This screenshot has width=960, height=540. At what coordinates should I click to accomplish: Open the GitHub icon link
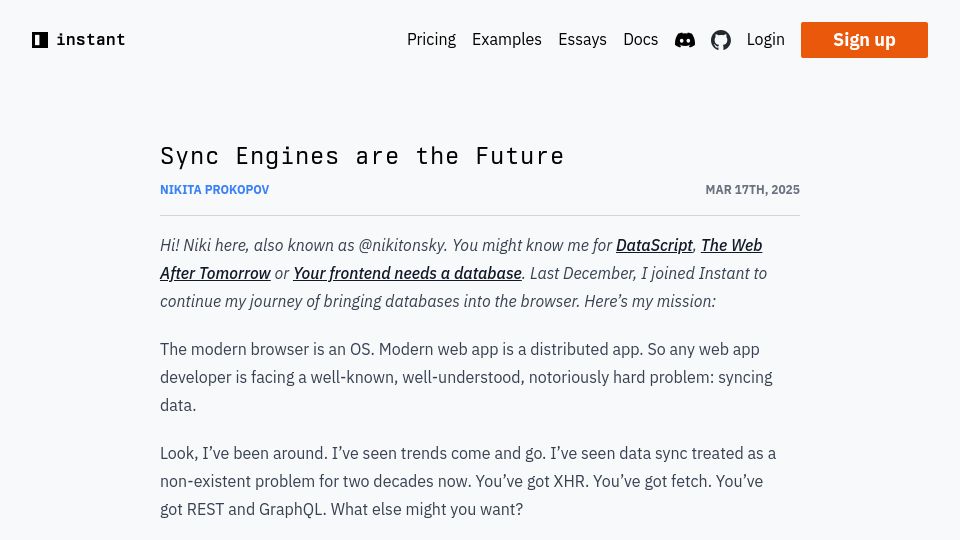tap(721, 40)
